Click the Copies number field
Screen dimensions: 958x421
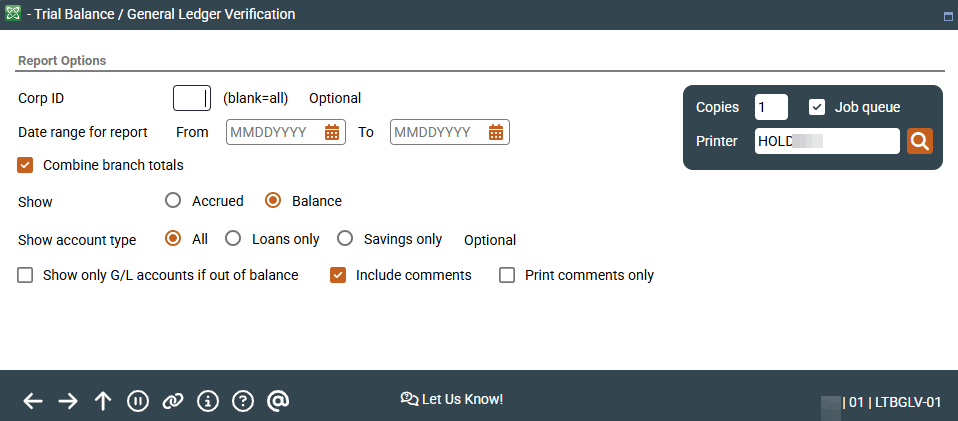(x=771, y=107)
